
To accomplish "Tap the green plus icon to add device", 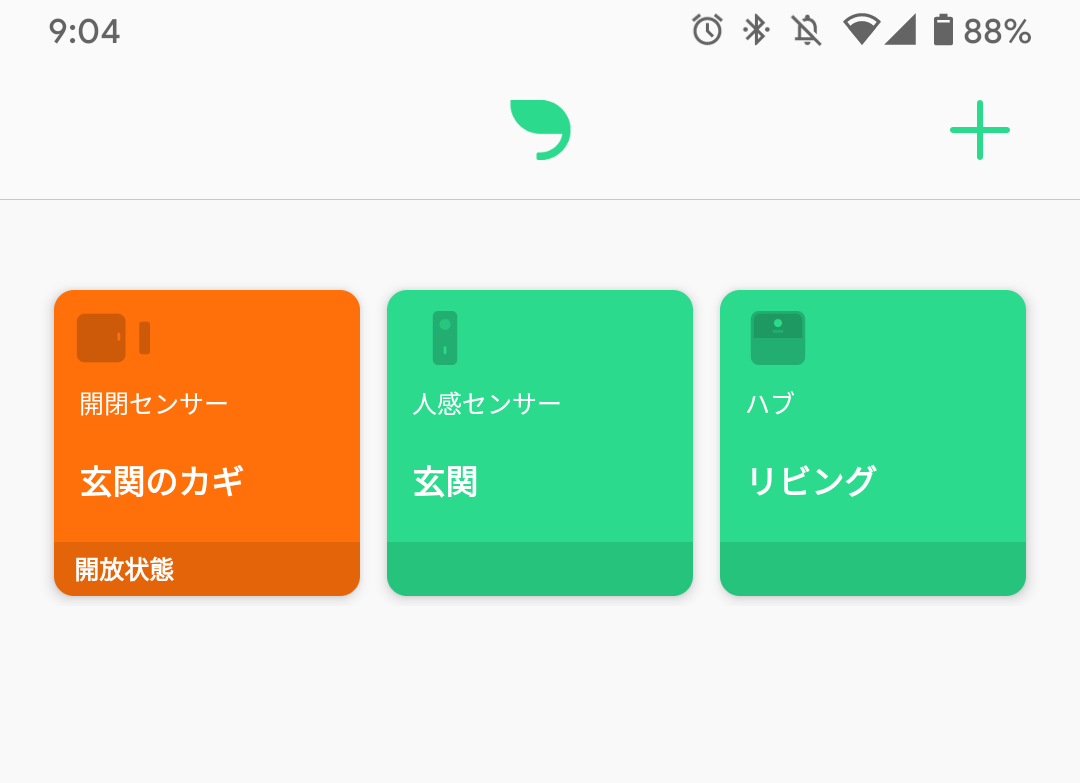I will (979, 130).
